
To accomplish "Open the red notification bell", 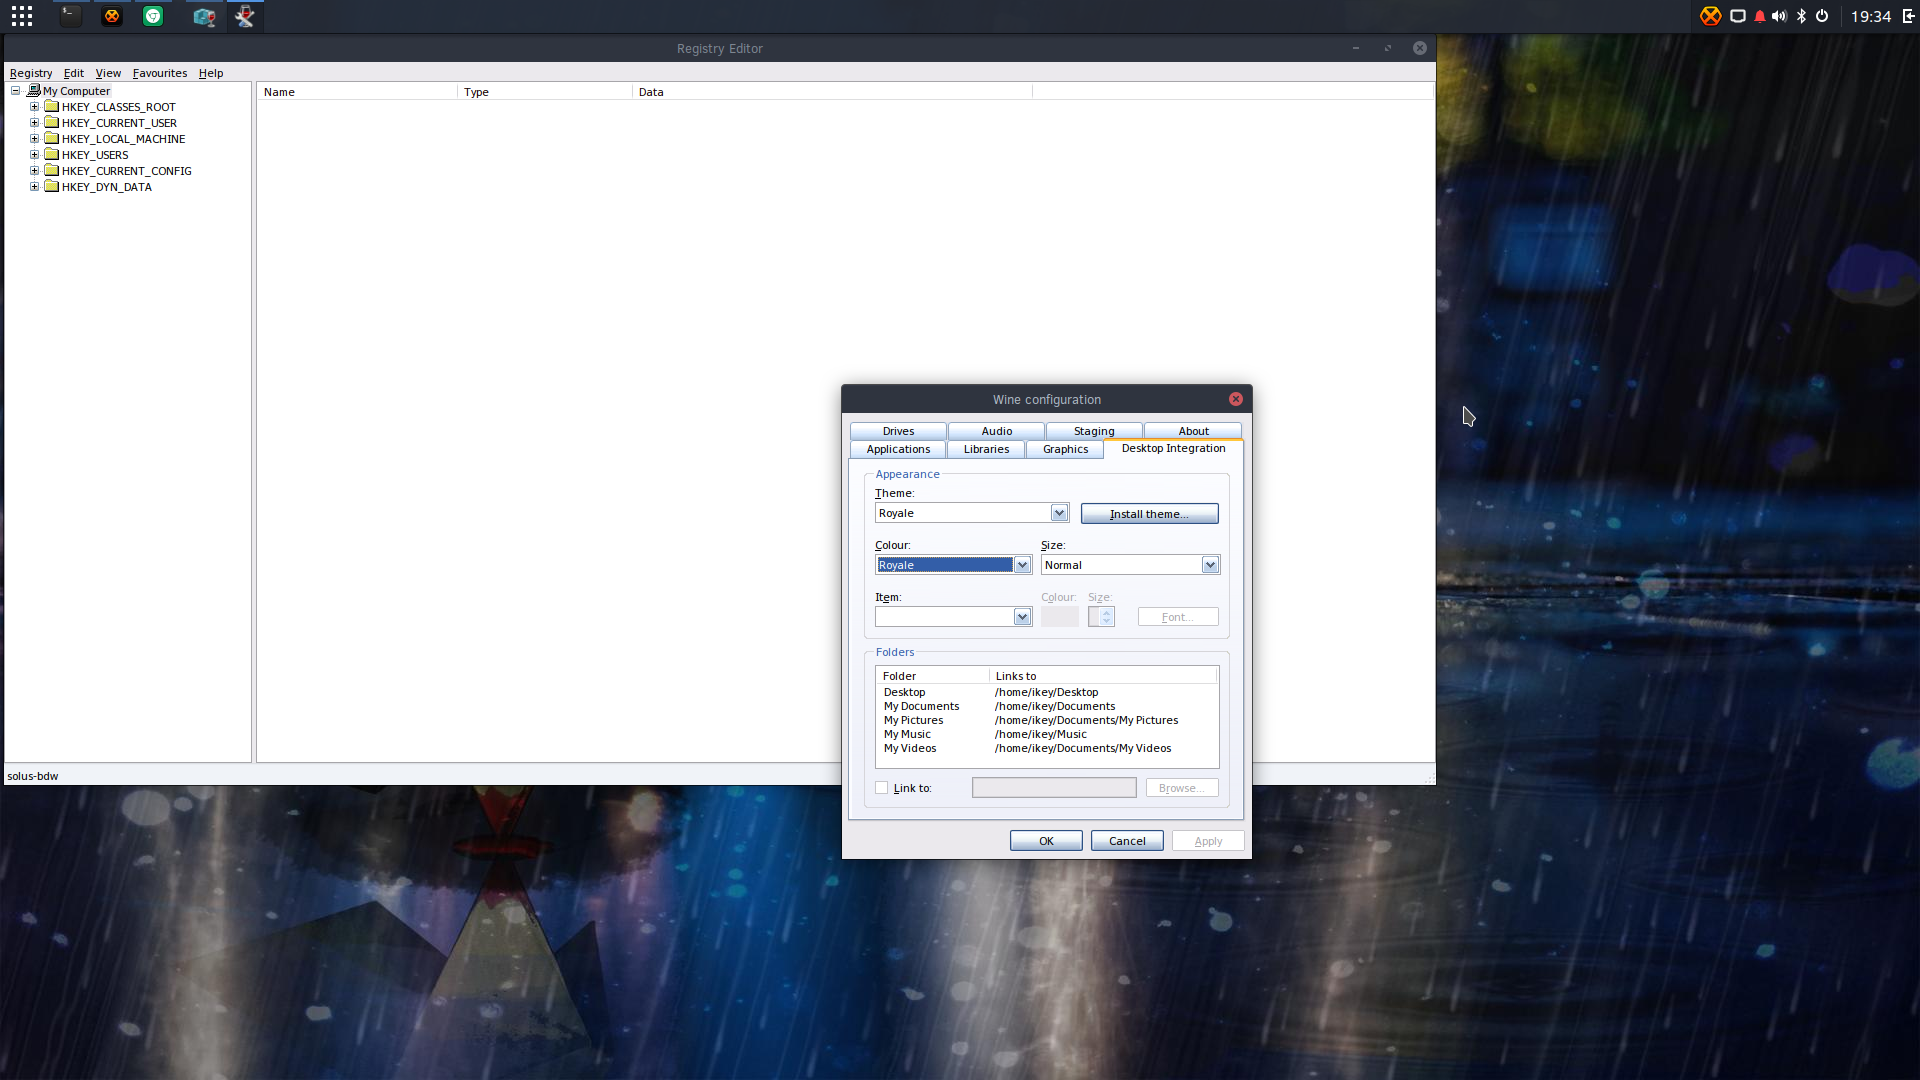I will [x=1760, y=16].
